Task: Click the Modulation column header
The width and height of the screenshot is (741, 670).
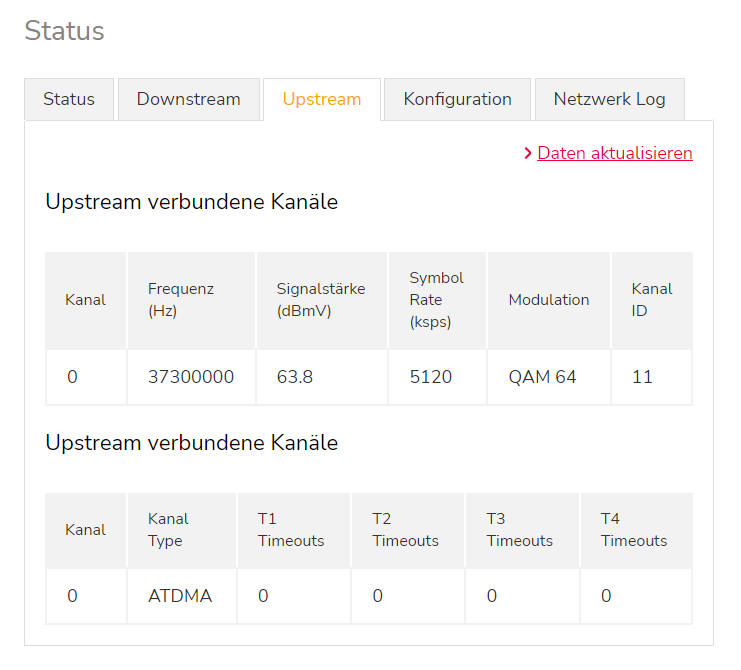Action: point(548,300)
